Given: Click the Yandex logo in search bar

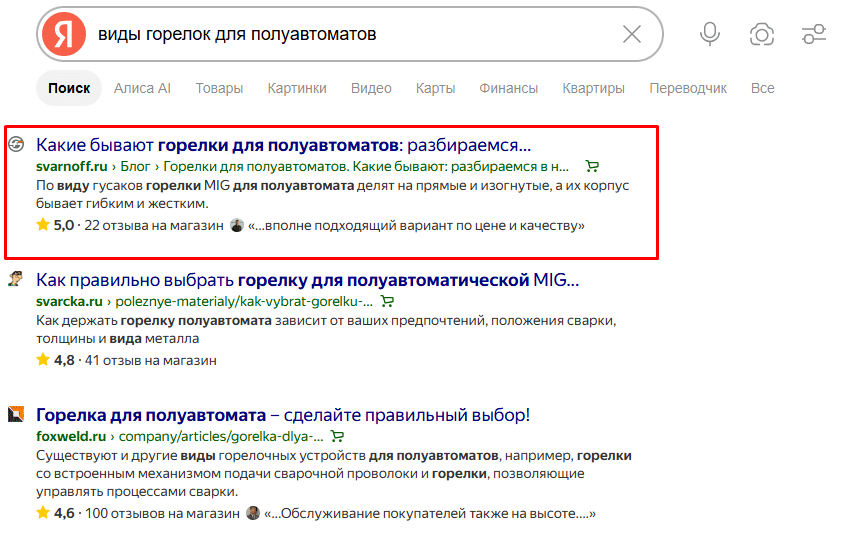Looking at the screenshot, I should tap(64, 34).
